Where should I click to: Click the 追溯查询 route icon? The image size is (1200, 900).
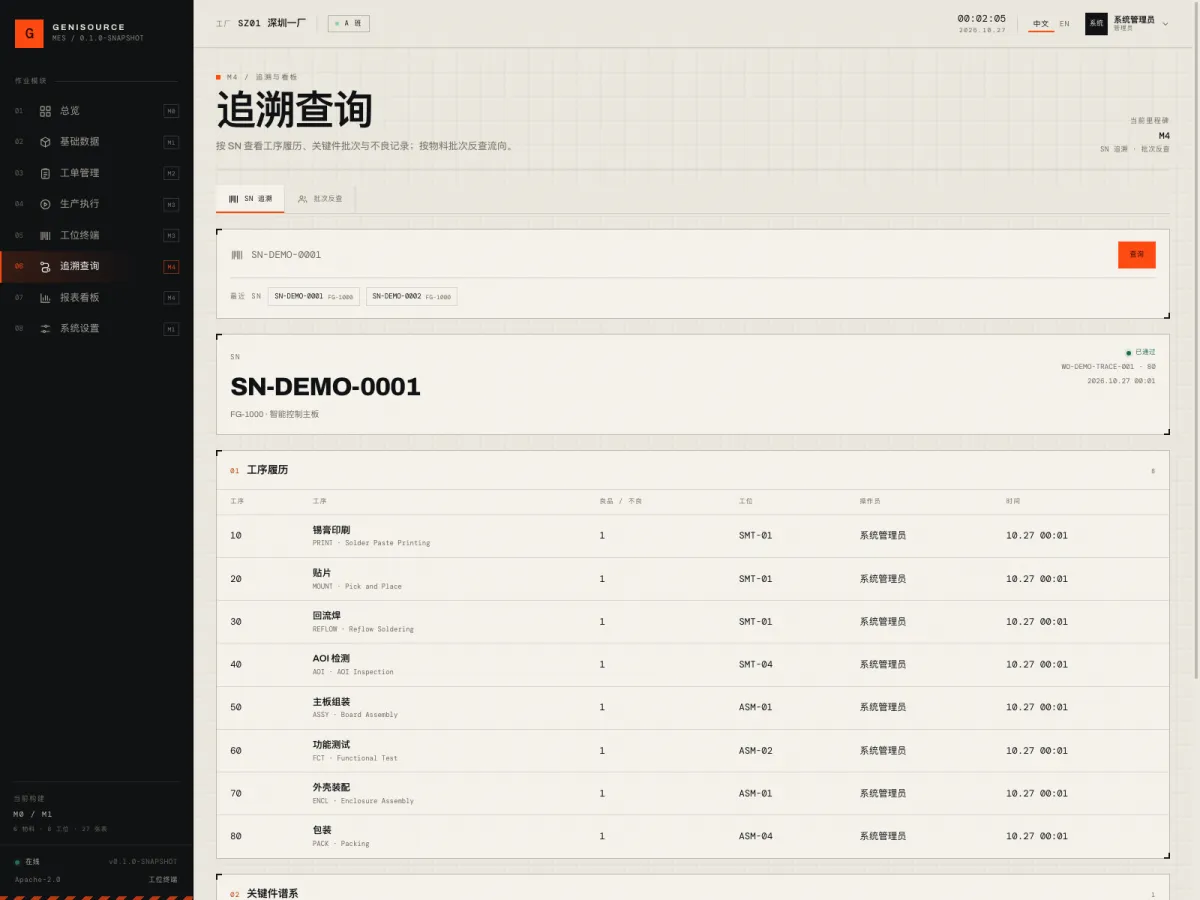45,267
